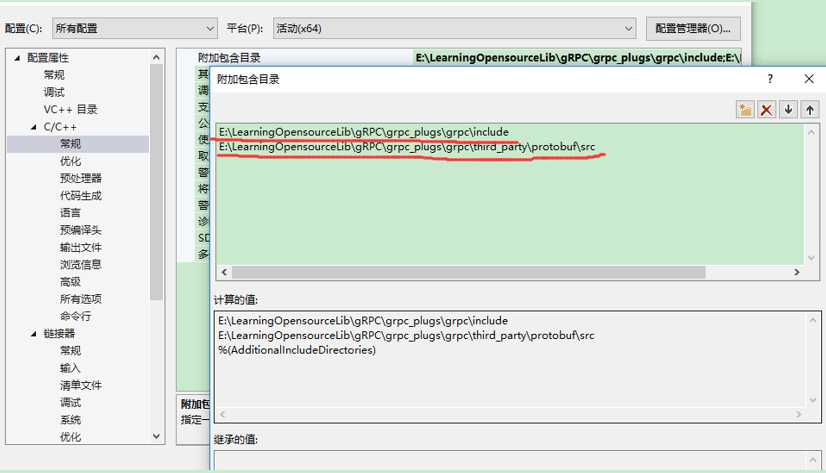This screenshot has width=826, height=473.
Task: Select 预处理器 tree item
Action: [x=81, y=179]
